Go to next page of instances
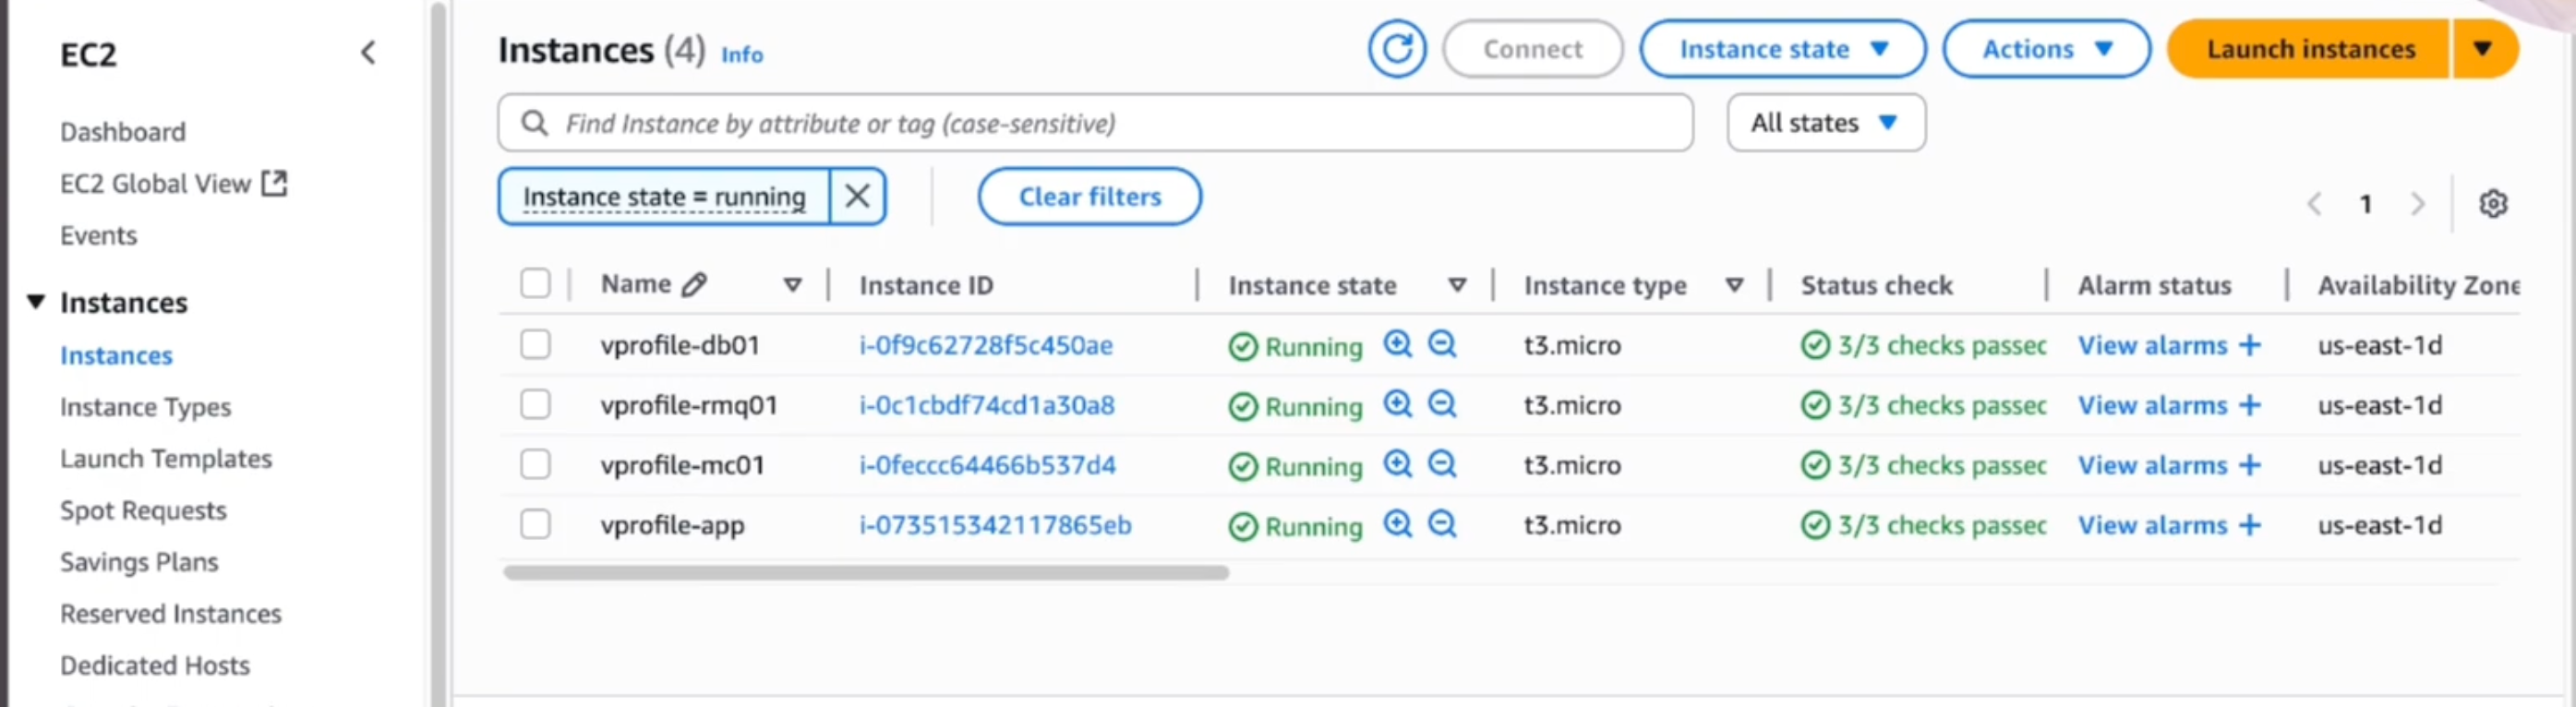This screenshot has height=707, width=2576. pyautogui.click(x=2418, y=204)
